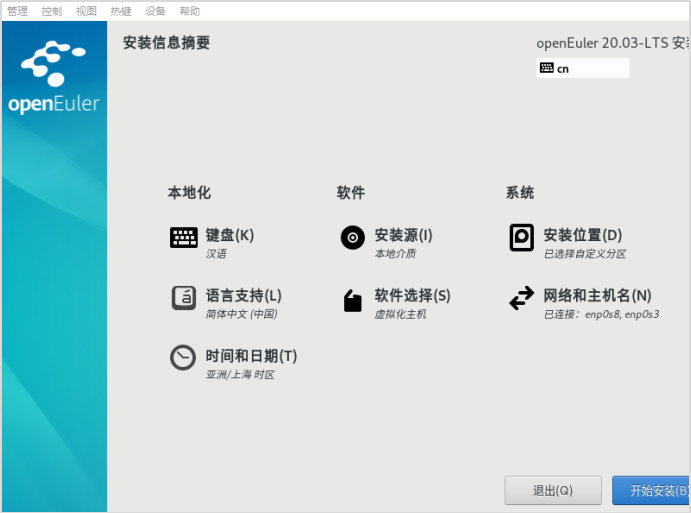Image resolution: width=691 pixels, height=513 pixels.
Task: Click the 已连接: enp0s8, enp0s3 text
Action: (602, 314)
